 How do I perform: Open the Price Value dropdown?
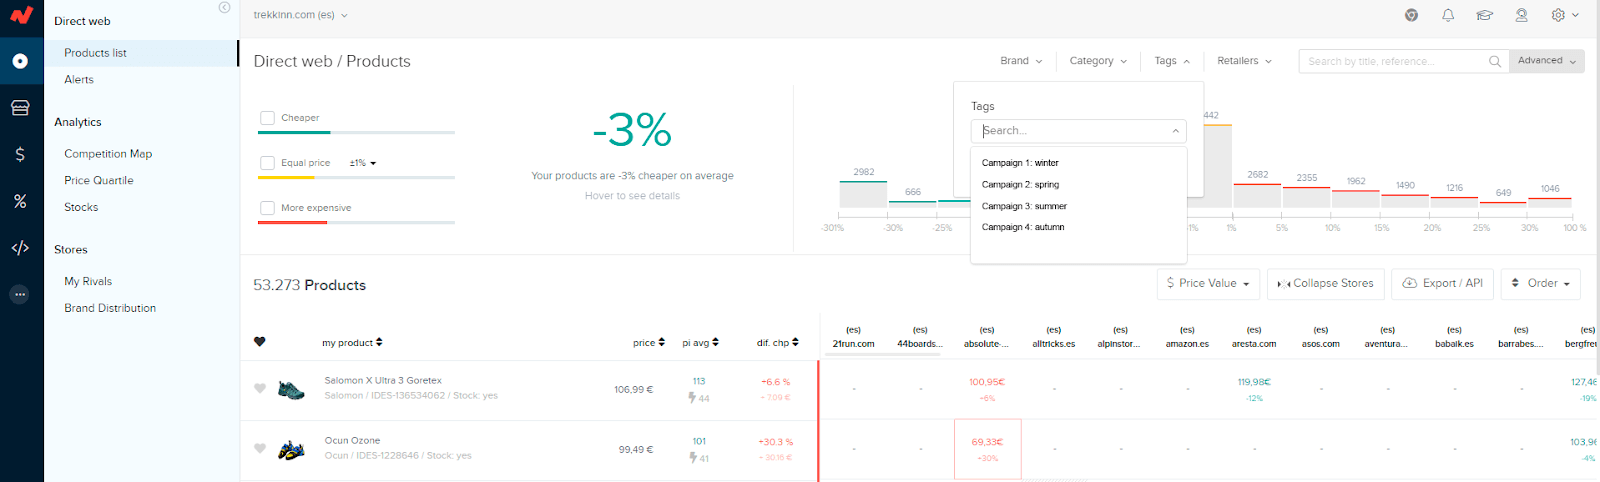click(1208, 284)
